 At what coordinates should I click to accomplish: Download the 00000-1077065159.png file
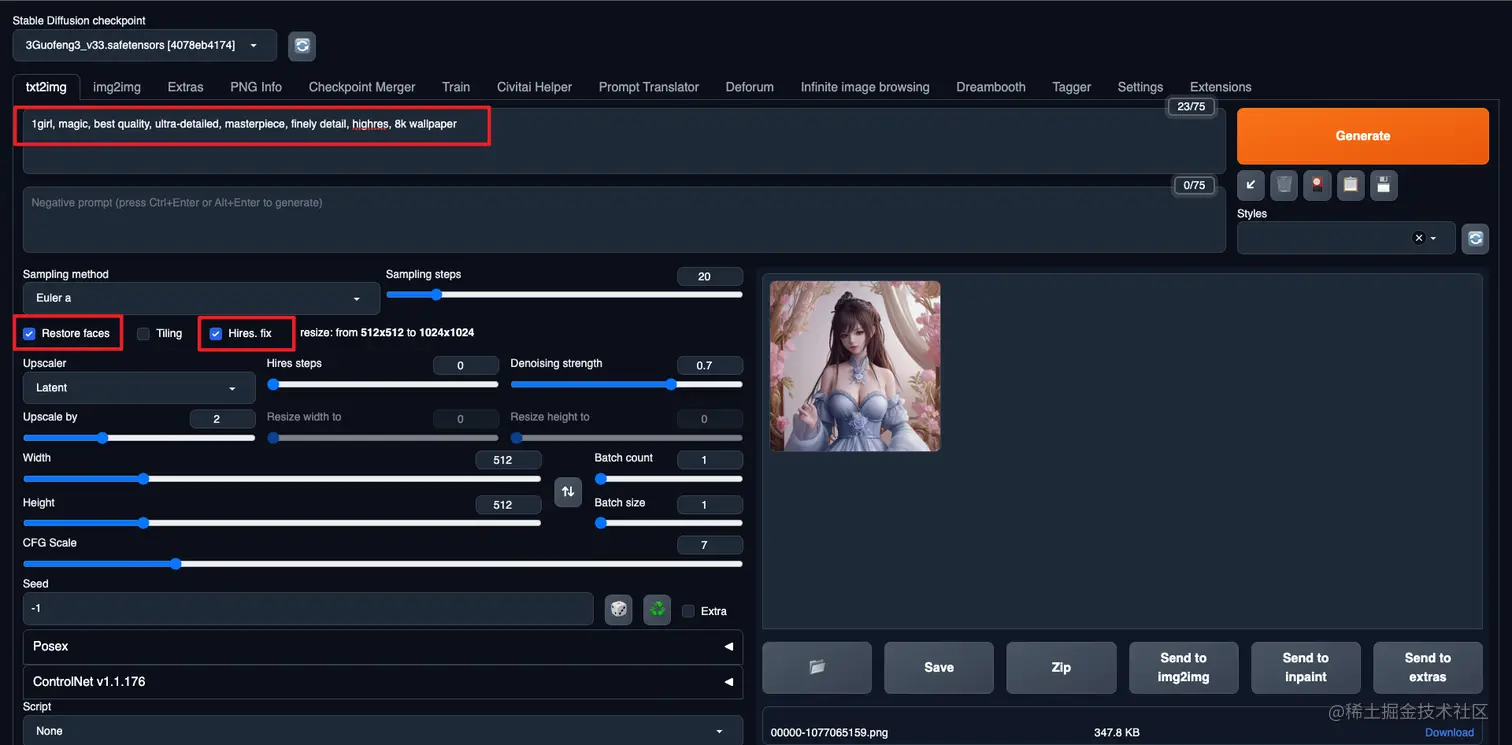pyautogui.click(x=1449, y=732)
